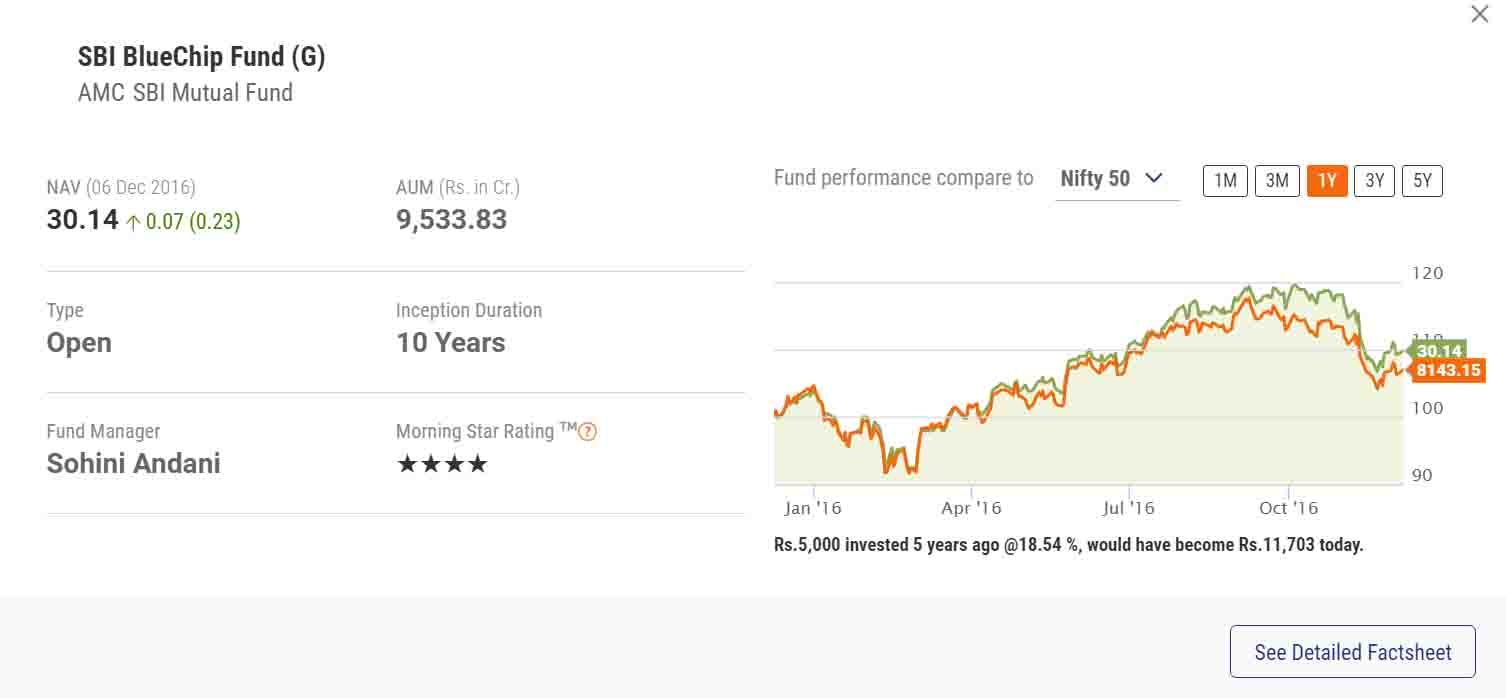Click the Morning Star Rating help icon
1506x698 pixels.
[588, 432]
